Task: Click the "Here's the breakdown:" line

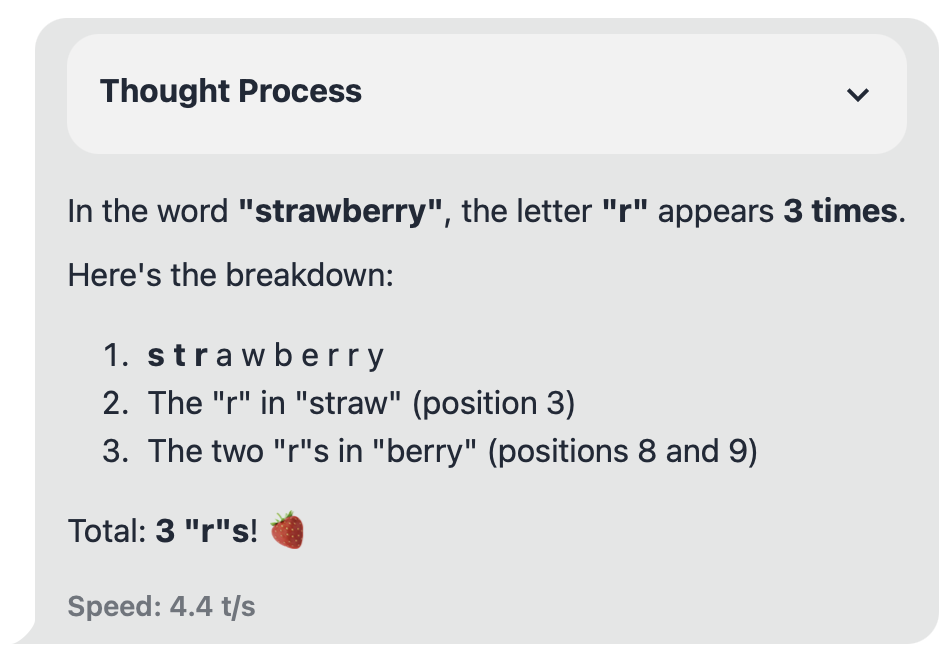Action: click(231, 274)
